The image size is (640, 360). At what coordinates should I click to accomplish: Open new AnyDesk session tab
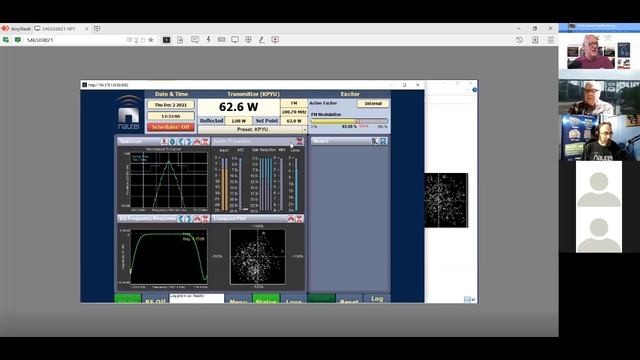coord(97,29)
